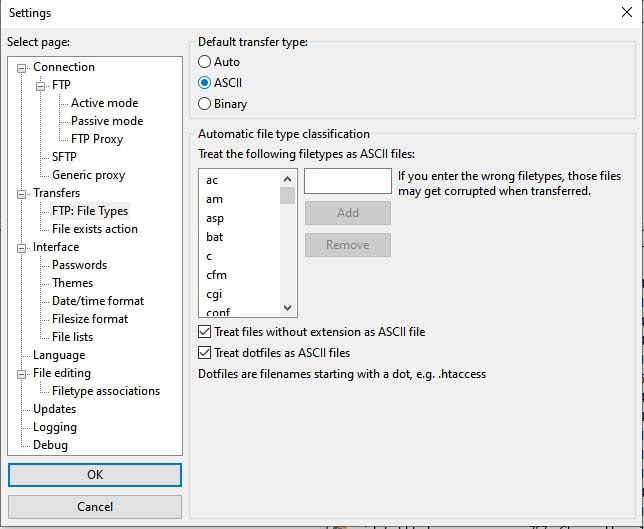Image resolution: width=644 pixels, height=529 pixels.
Task: Click the filetype list scroll down arrow
Action: coord(288,309)
